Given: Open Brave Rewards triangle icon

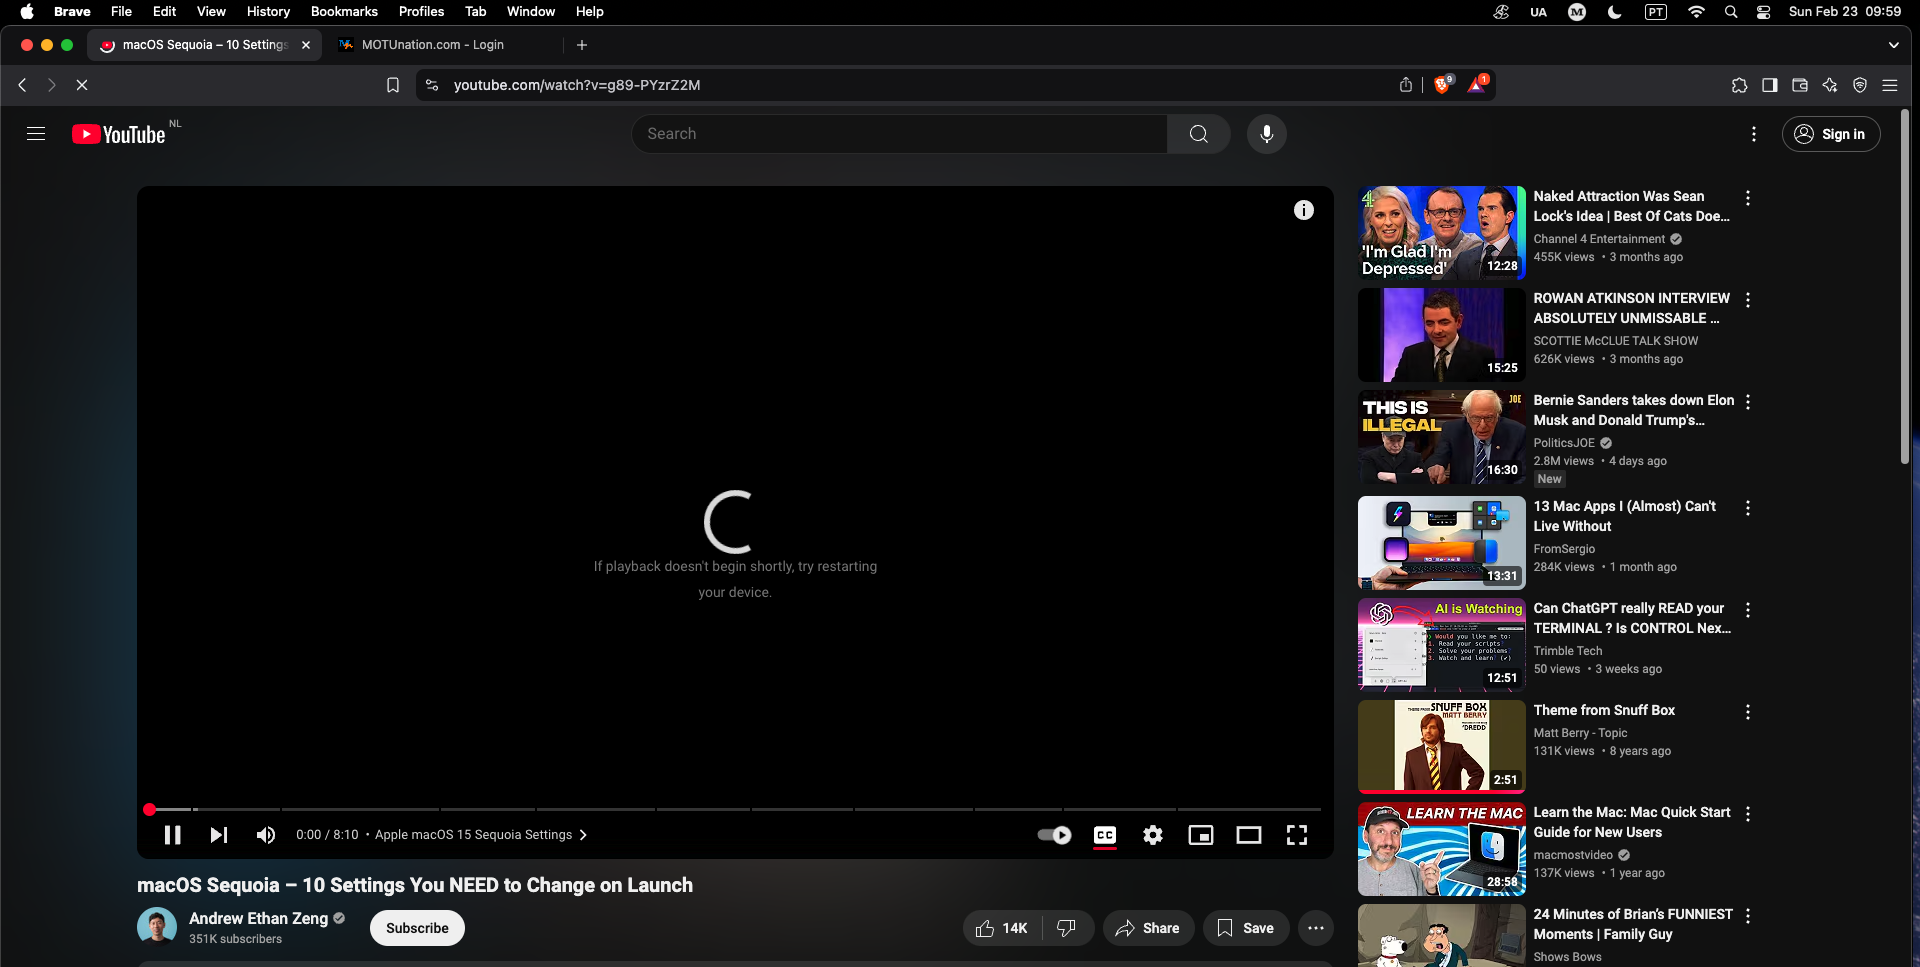Looking at the screenshot, I should tap(1477, 85).
